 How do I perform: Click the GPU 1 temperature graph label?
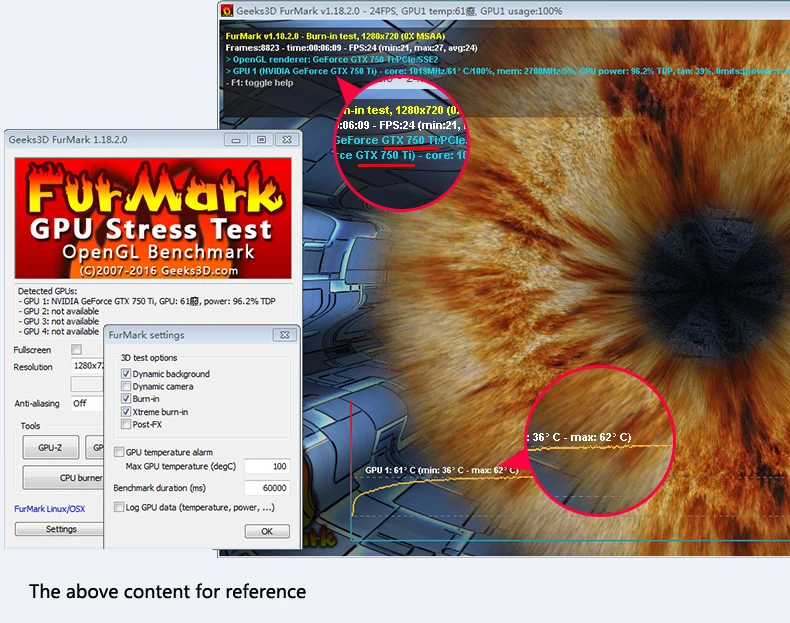coord(442,470)
